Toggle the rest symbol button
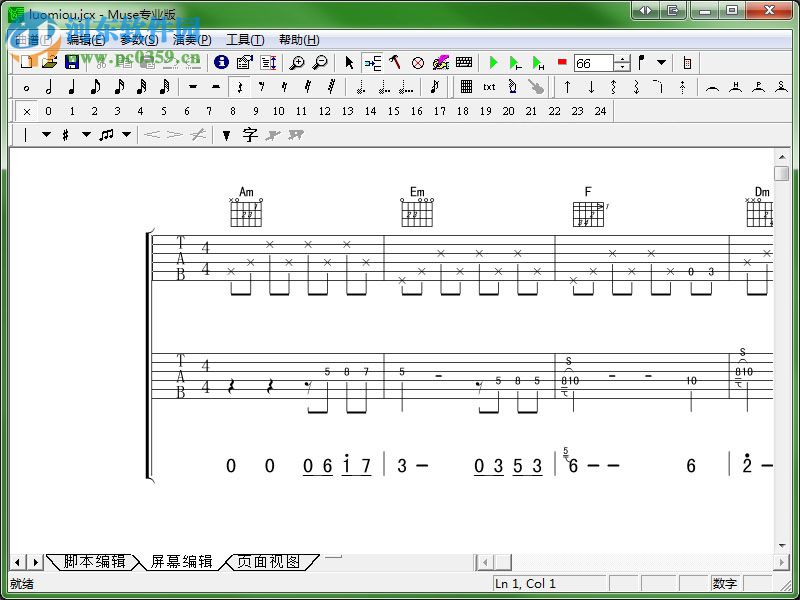Image resolution: width=800 pixels, height=600 pixels. click(237, 88)
